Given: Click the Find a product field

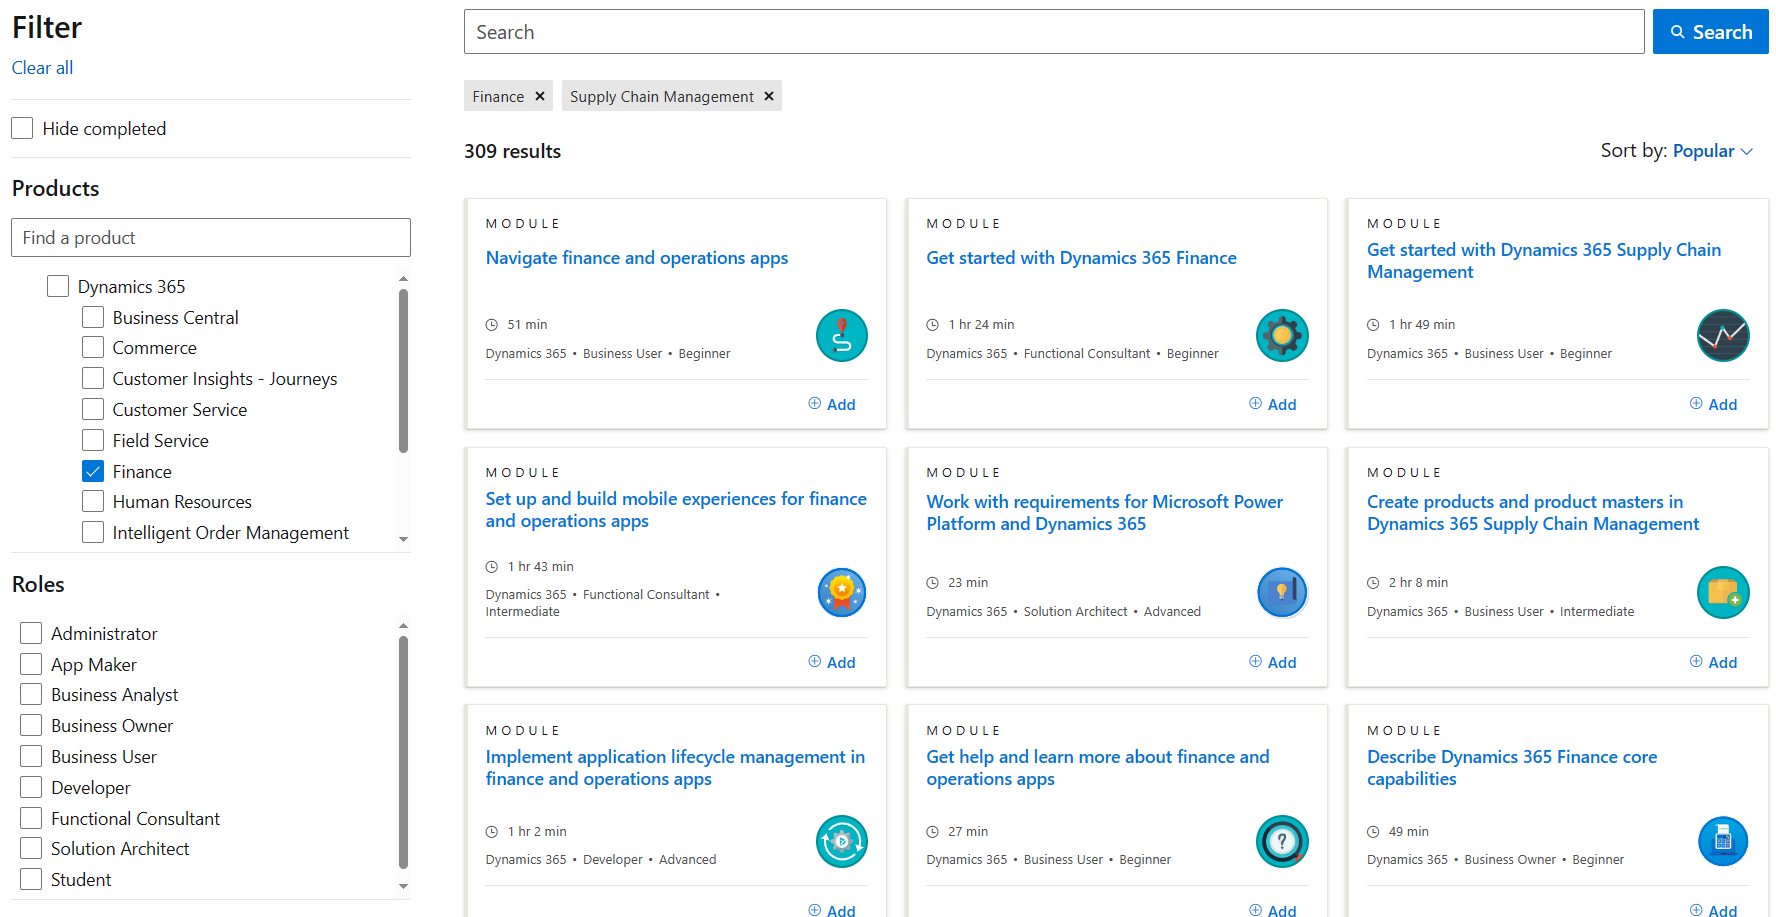Looking at the screenshot, I should pos(210,237).
